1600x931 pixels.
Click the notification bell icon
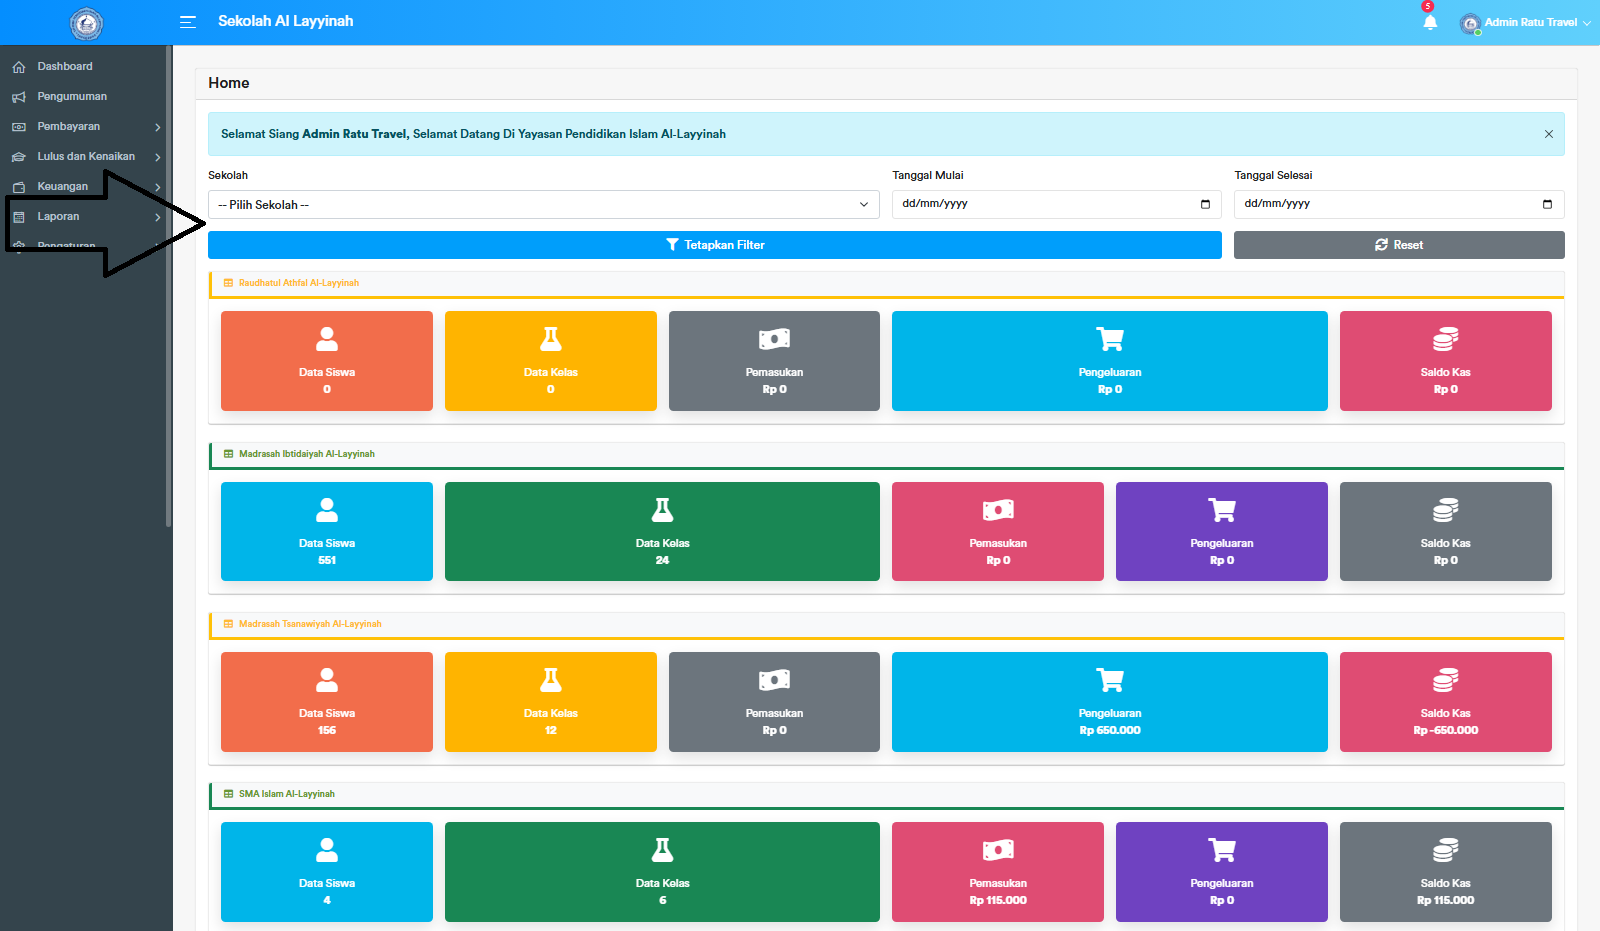coord(1429,22)
